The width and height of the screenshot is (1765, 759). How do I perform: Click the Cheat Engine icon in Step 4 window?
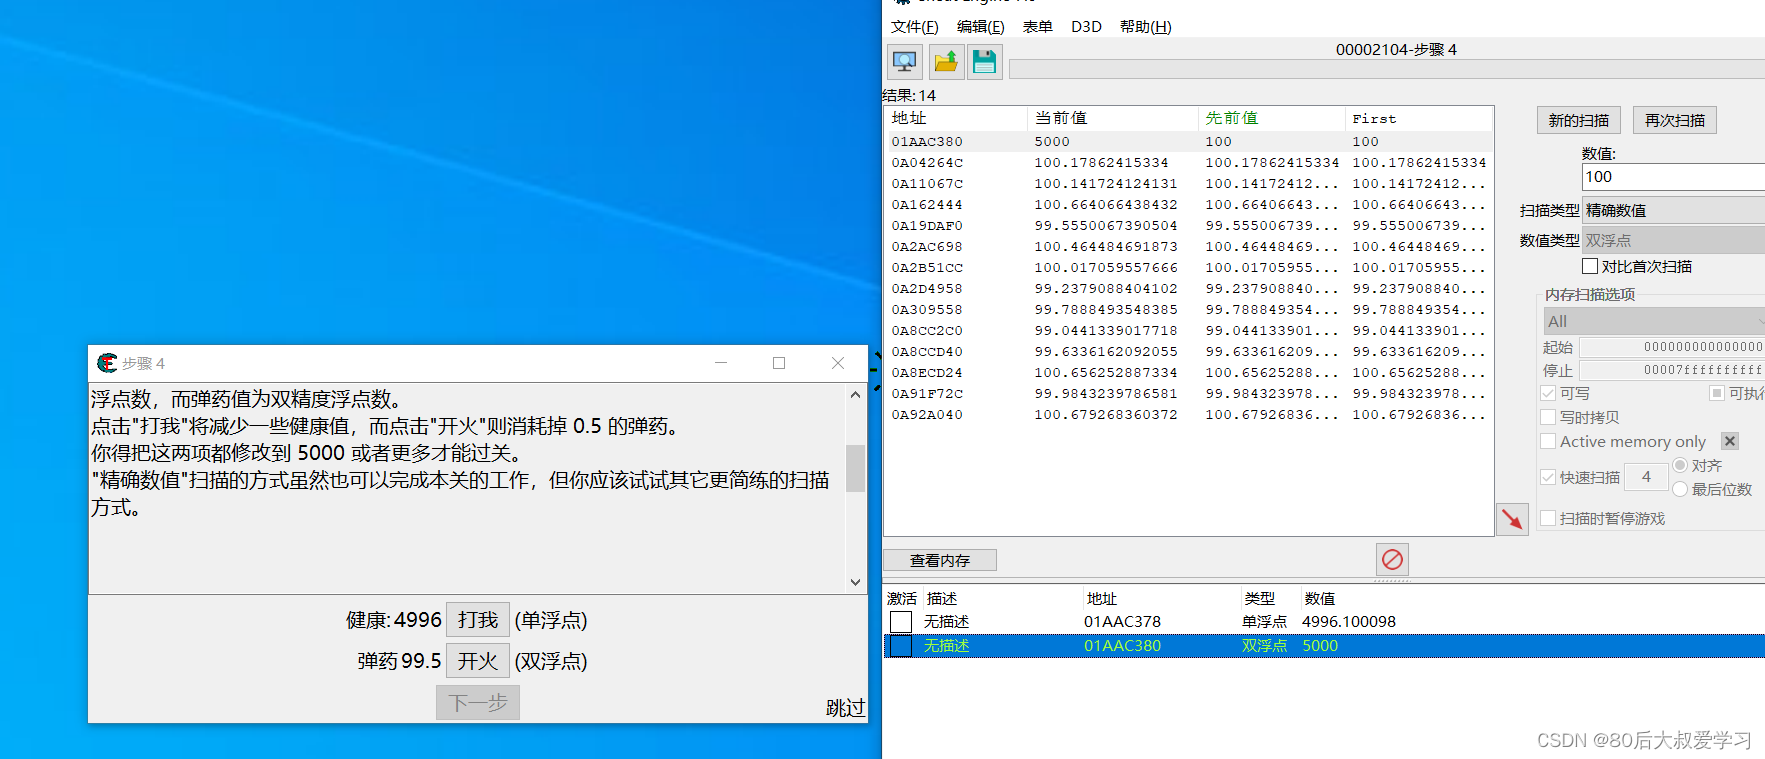107,363
